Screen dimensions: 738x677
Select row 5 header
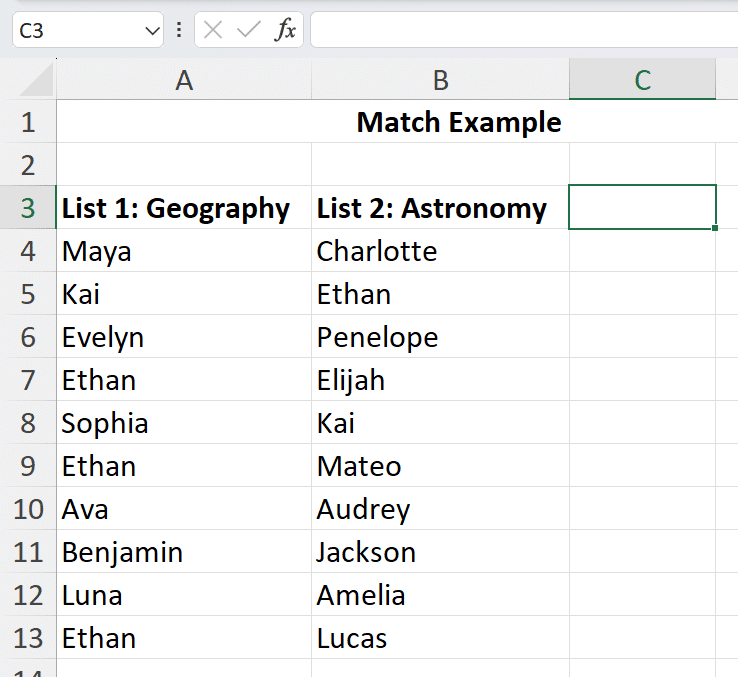coord(28,293)
